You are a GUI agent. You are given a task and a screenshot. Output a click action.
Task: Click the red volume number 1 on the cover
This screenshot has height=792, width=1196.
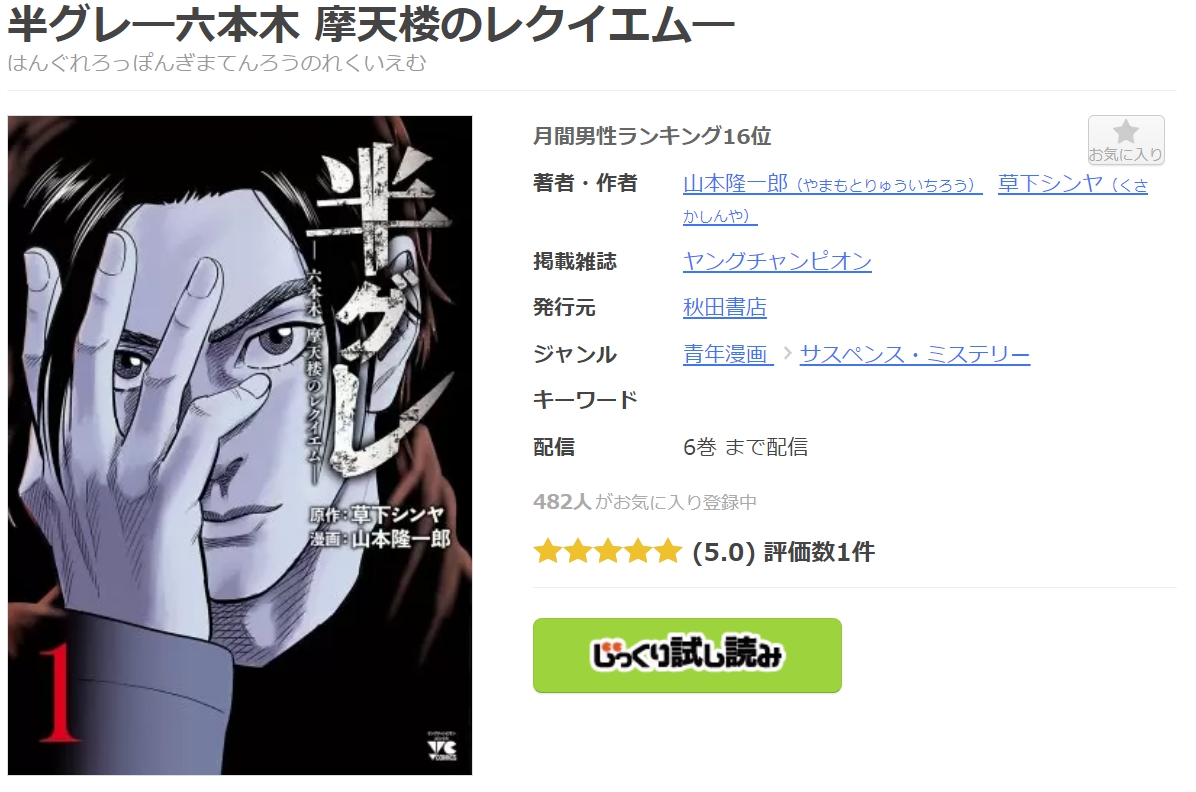[x=59, y=694]
